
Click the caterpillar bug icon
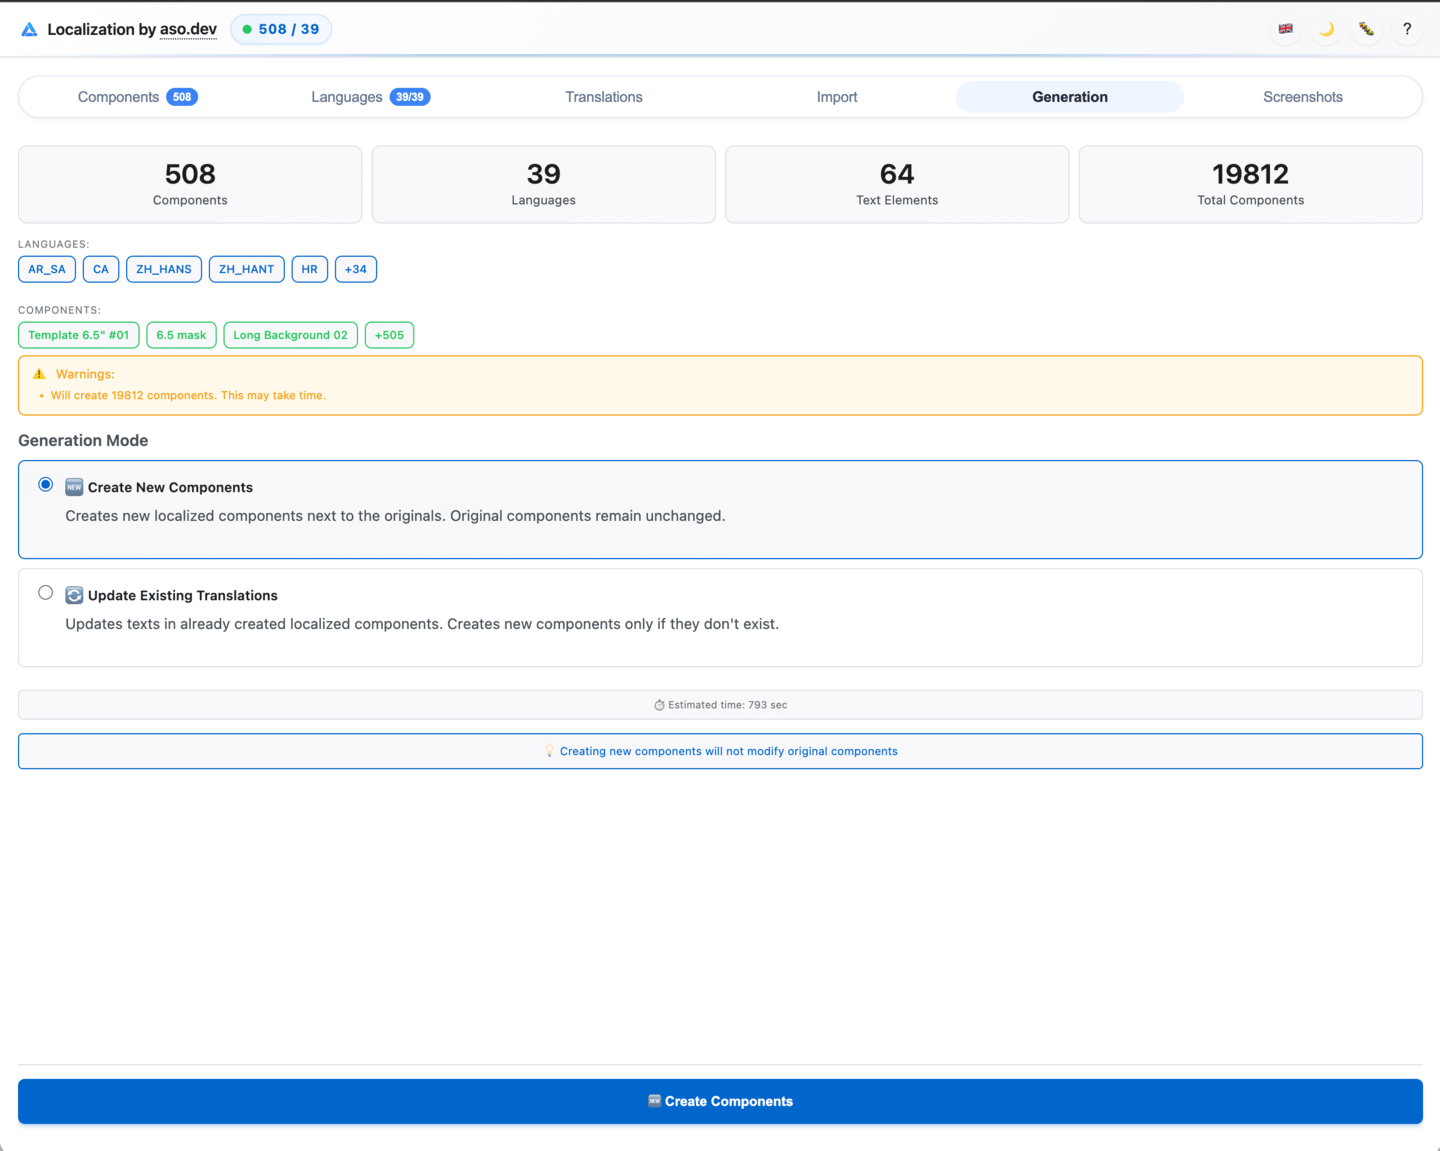tap(1366, 29)
